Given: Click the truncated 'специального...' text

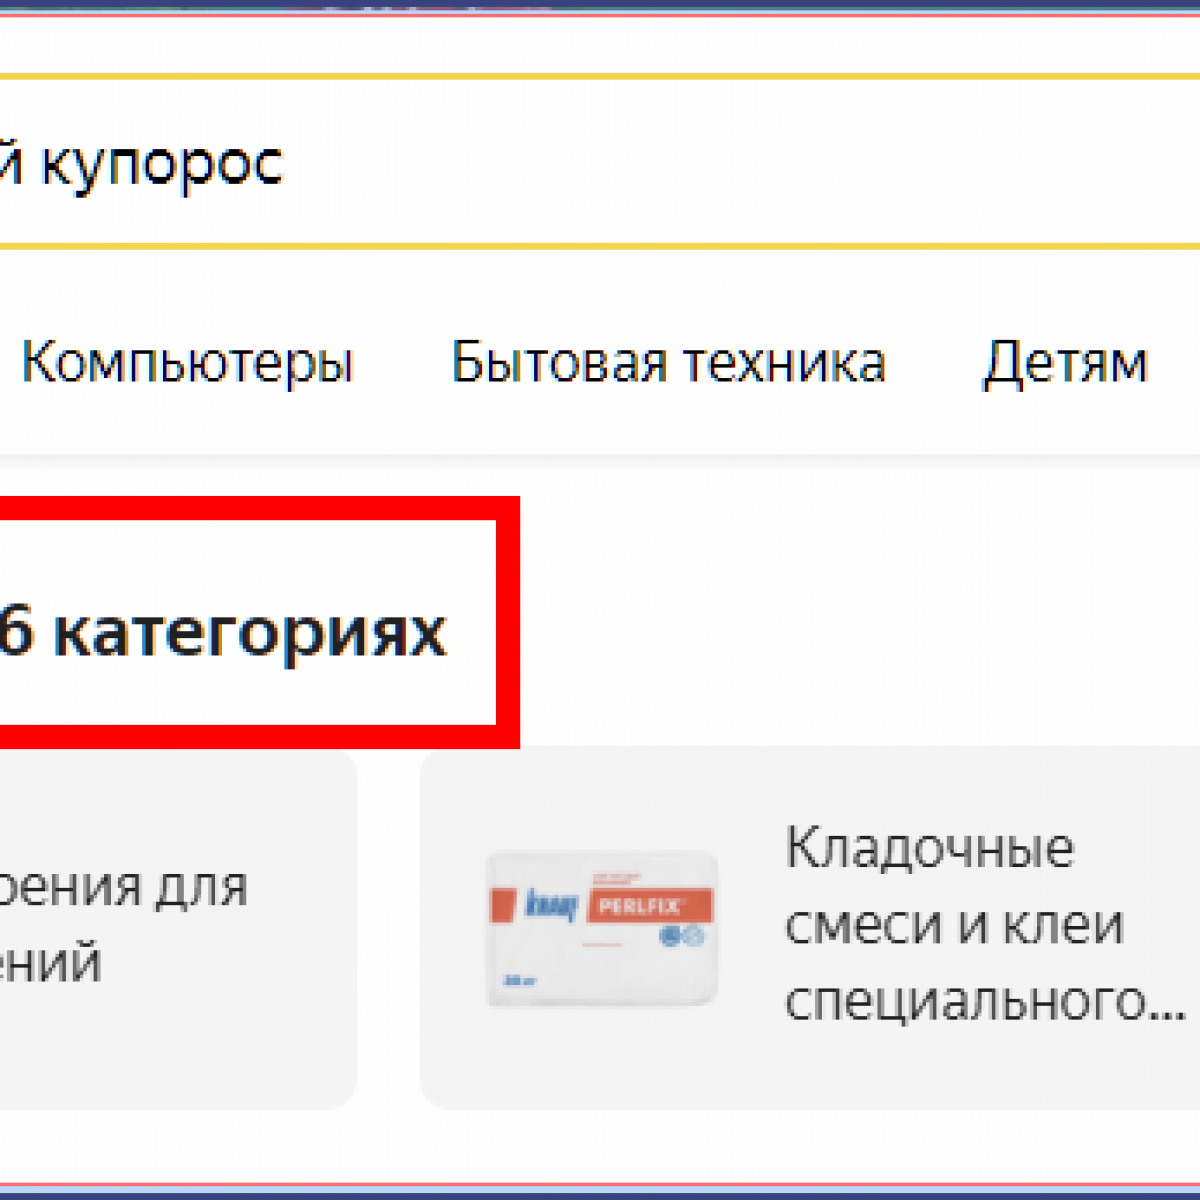Looking at the screenshot, I should 983,1000.
